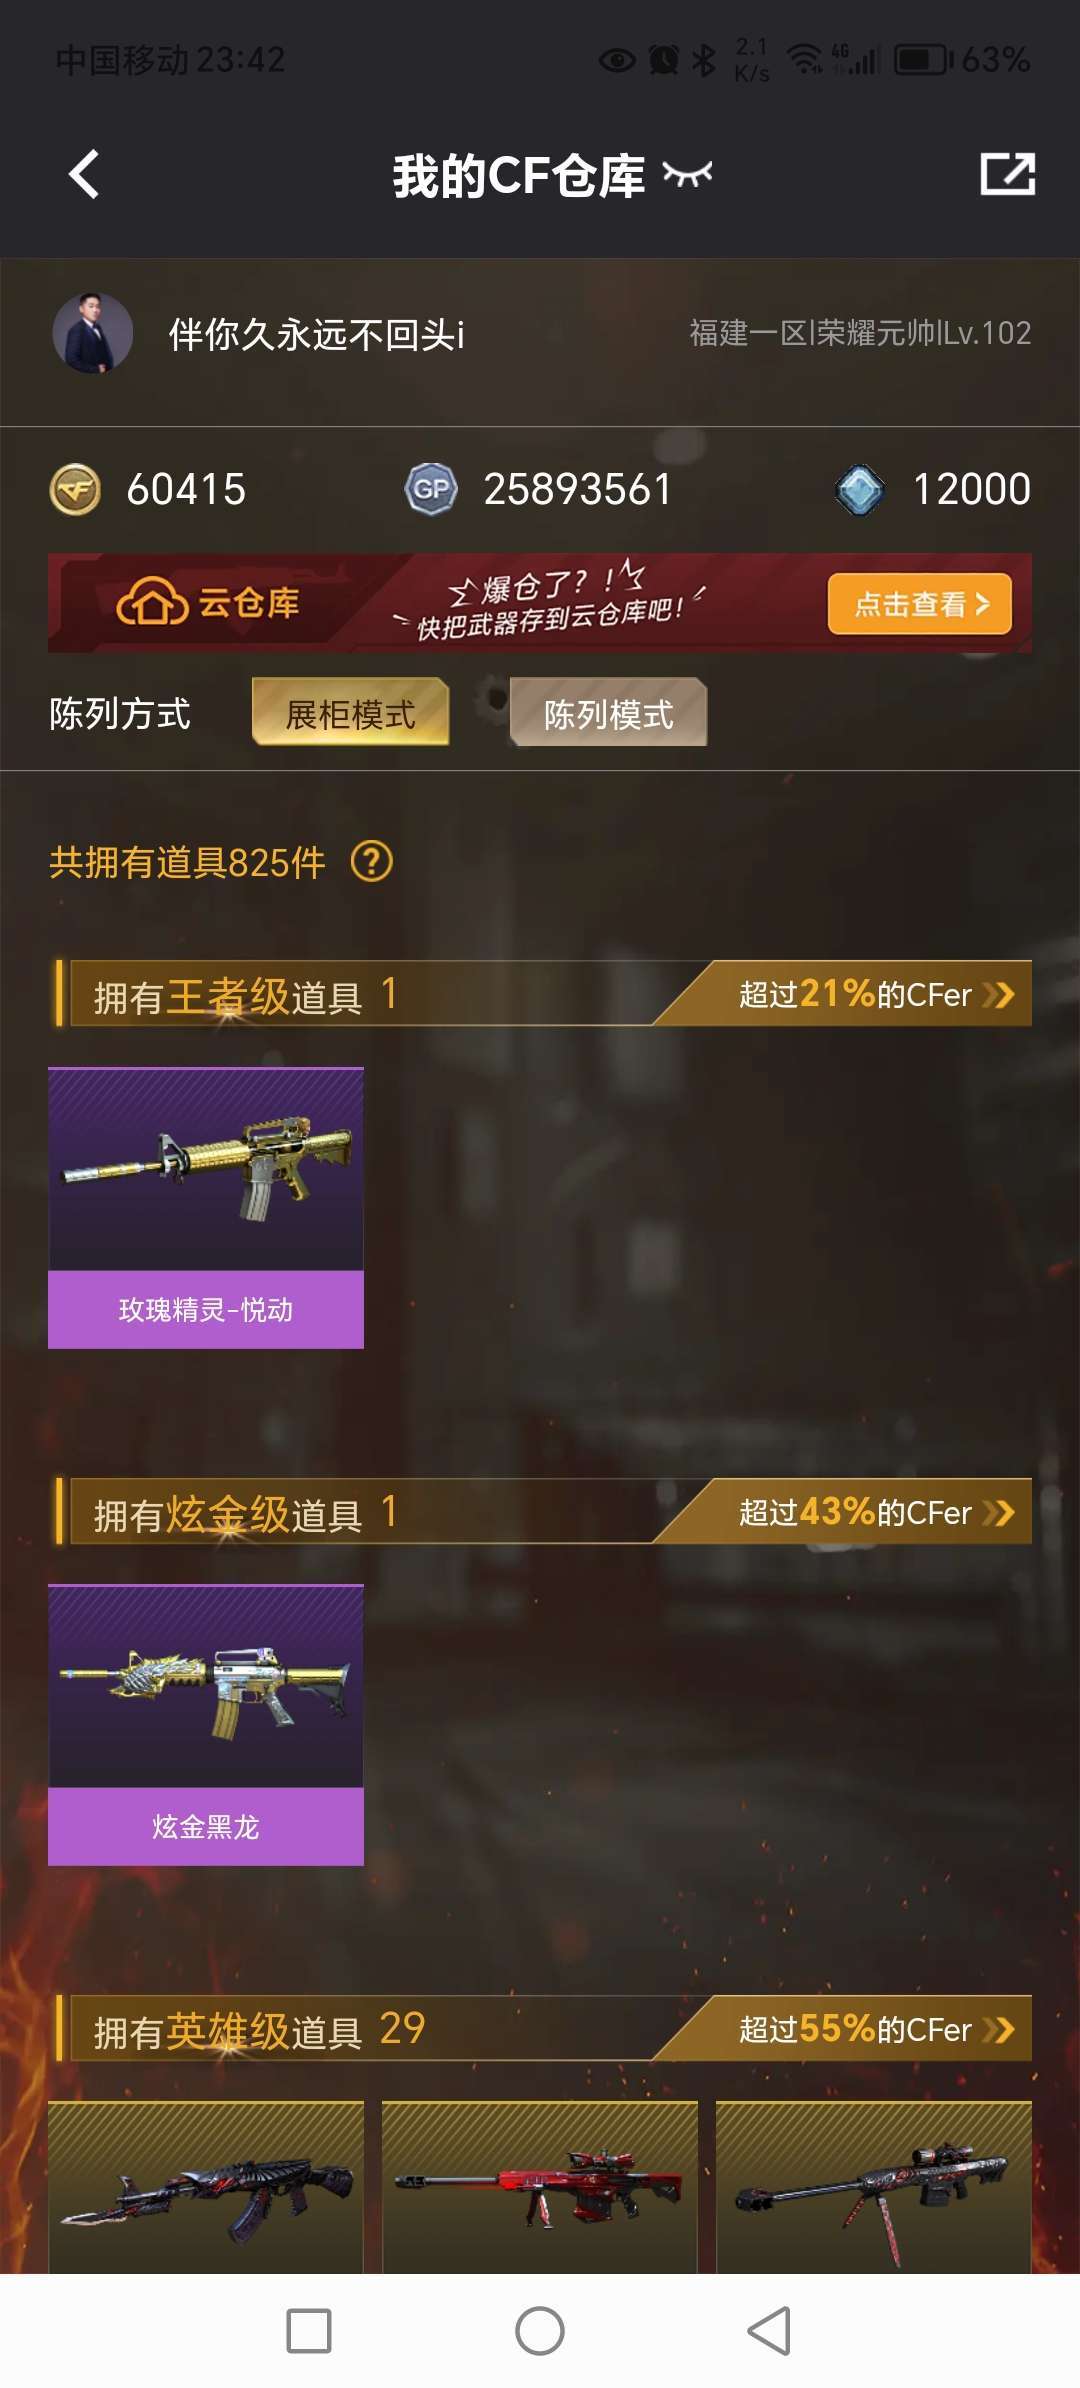Tap the back arrow in header
The image size is (1080, 2388).
[x=84, y=175]
